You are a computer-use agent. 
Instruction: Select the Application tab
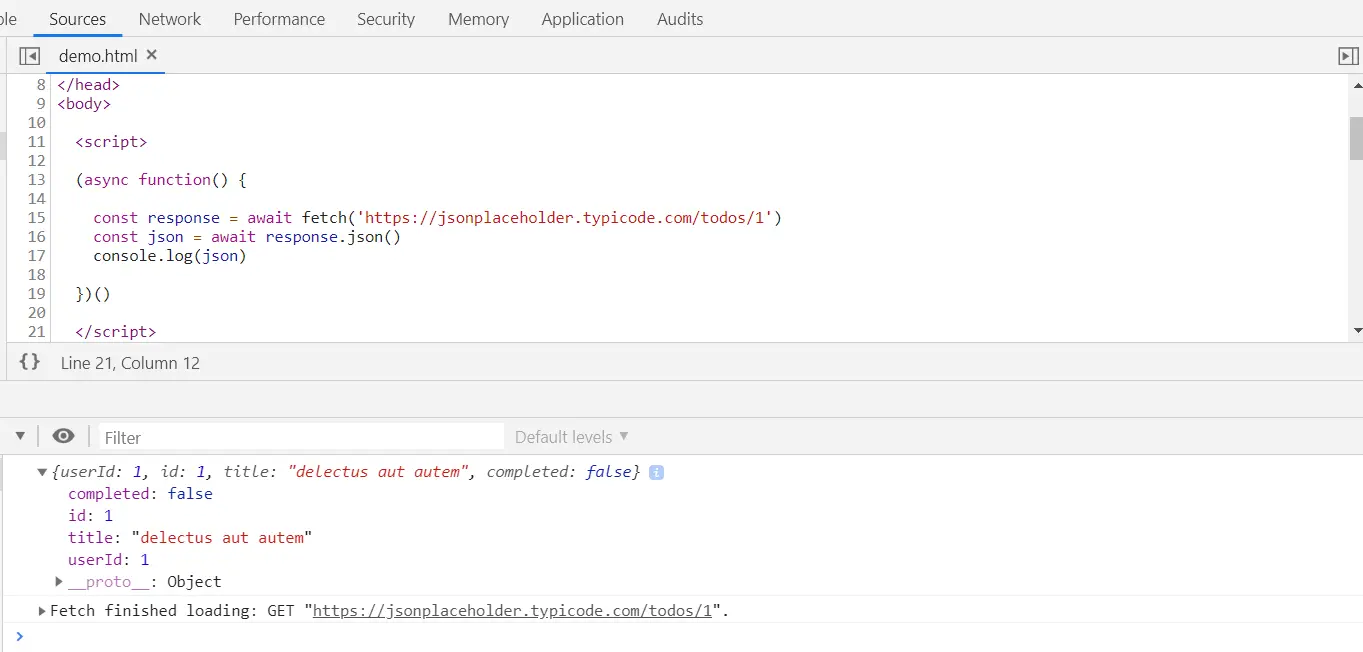click(x=582, y=19)
